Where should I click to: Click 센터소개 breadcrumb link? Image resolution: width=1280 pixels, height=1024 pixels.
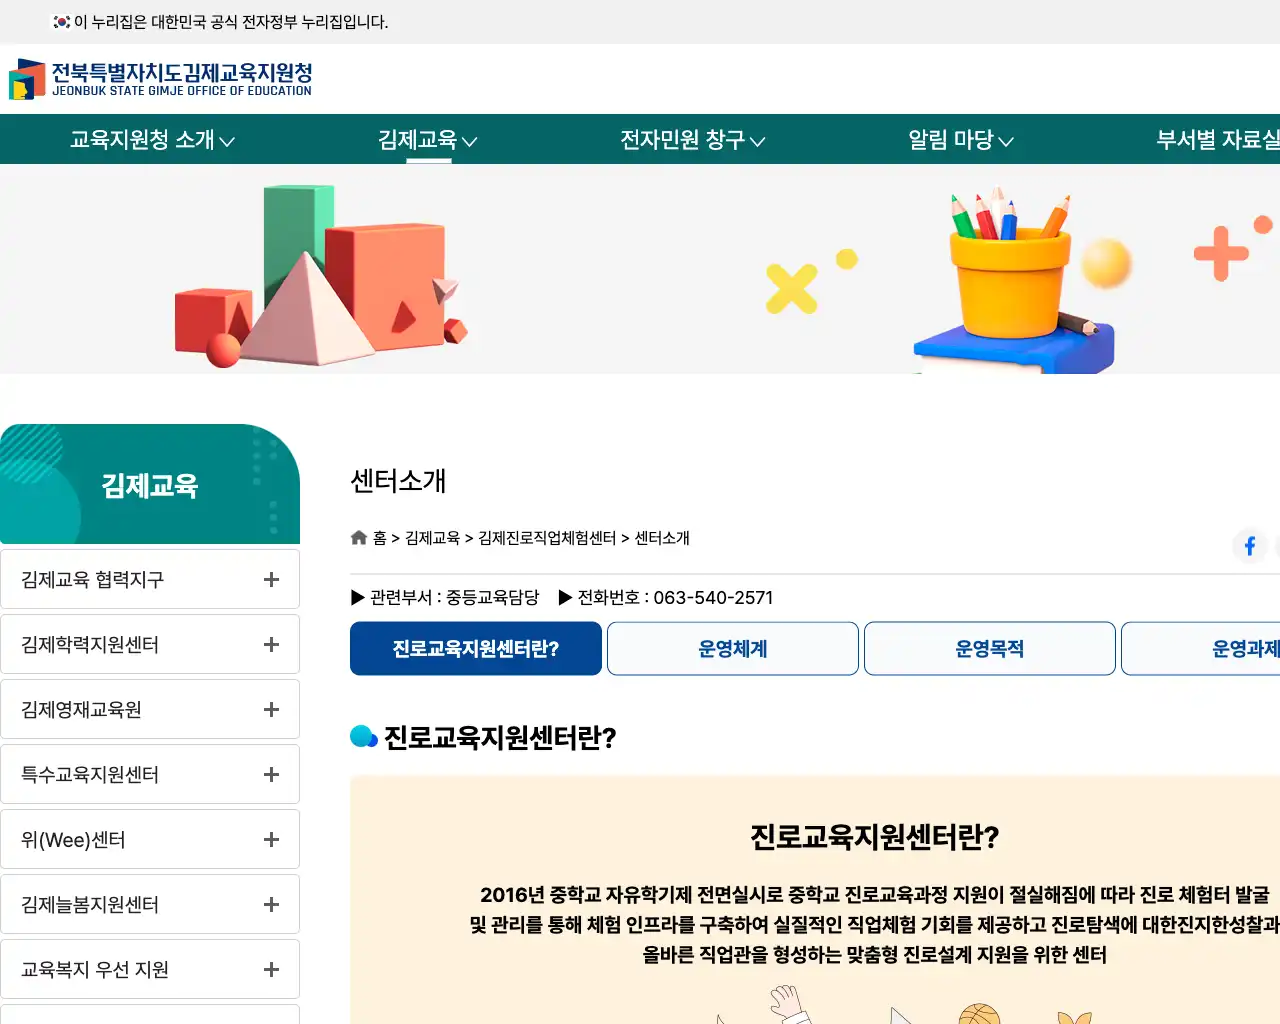pyautogui.click(x=662, y=538)
